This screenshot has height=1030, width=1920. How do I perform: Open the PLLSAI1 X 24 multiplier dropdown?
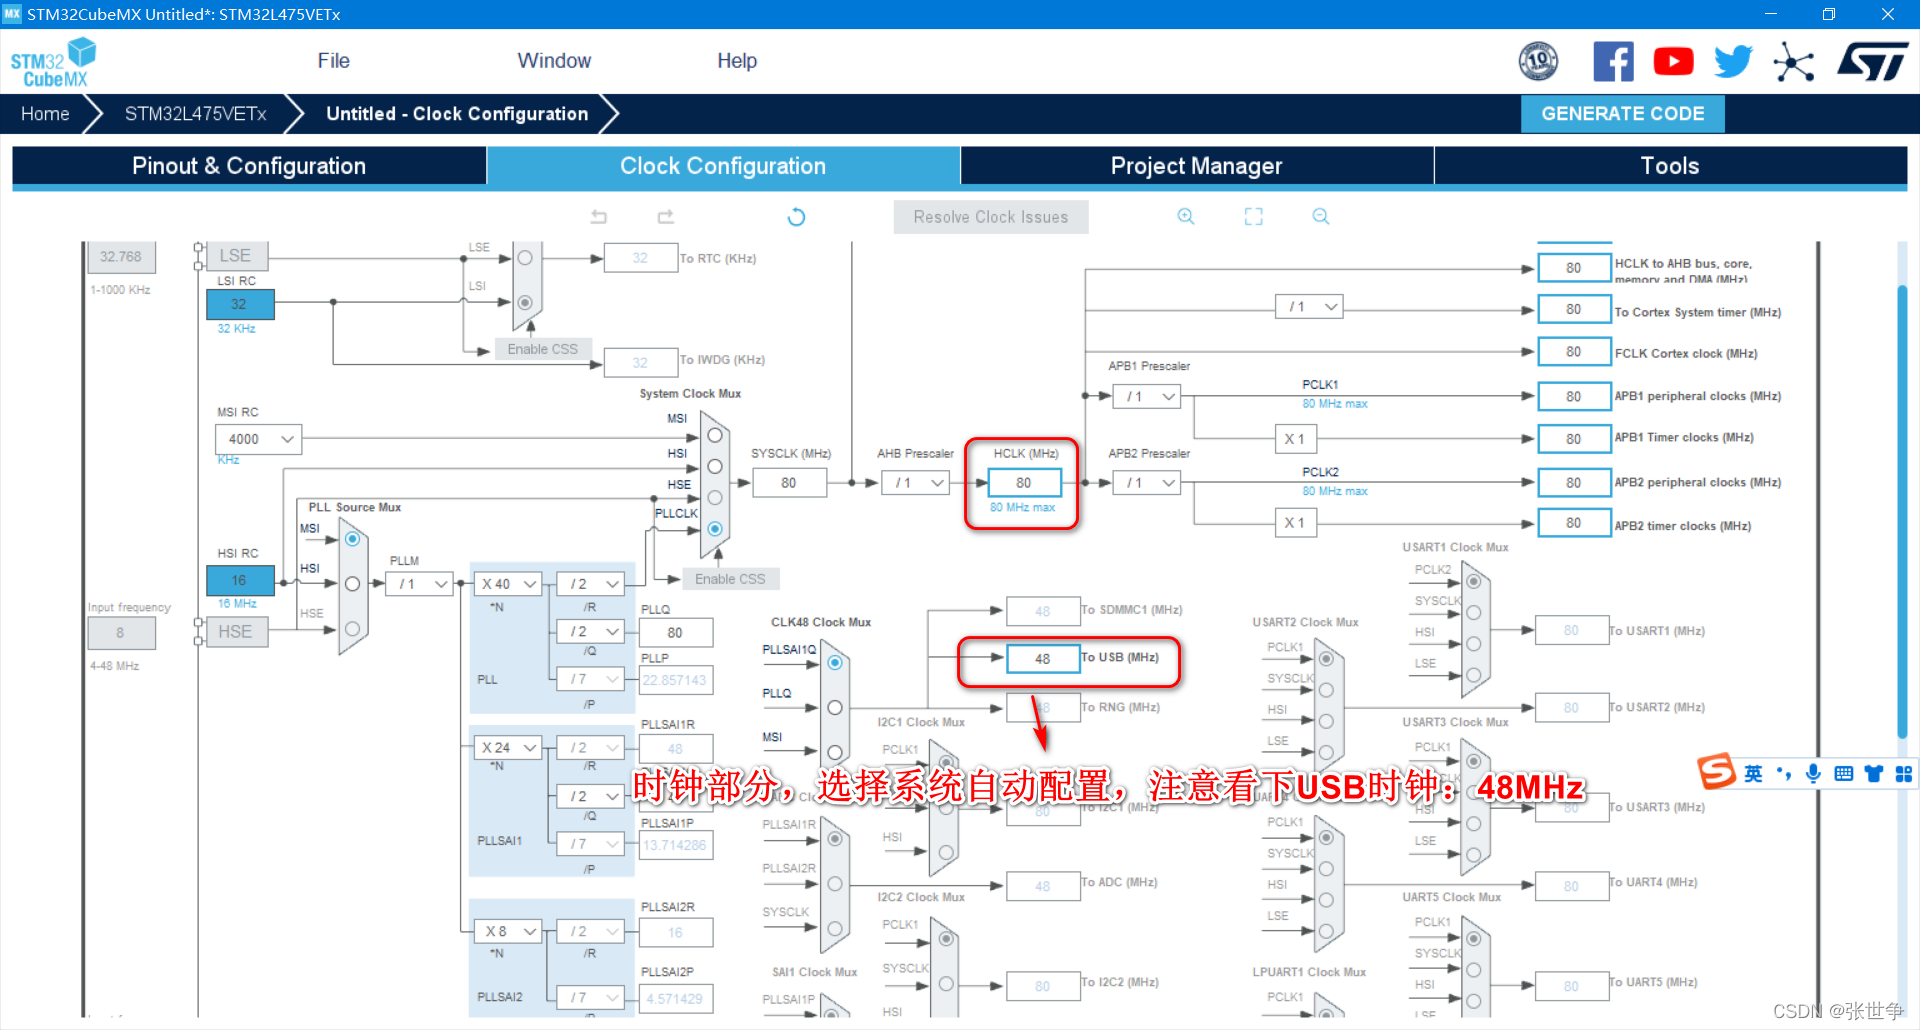pos(508,748)
